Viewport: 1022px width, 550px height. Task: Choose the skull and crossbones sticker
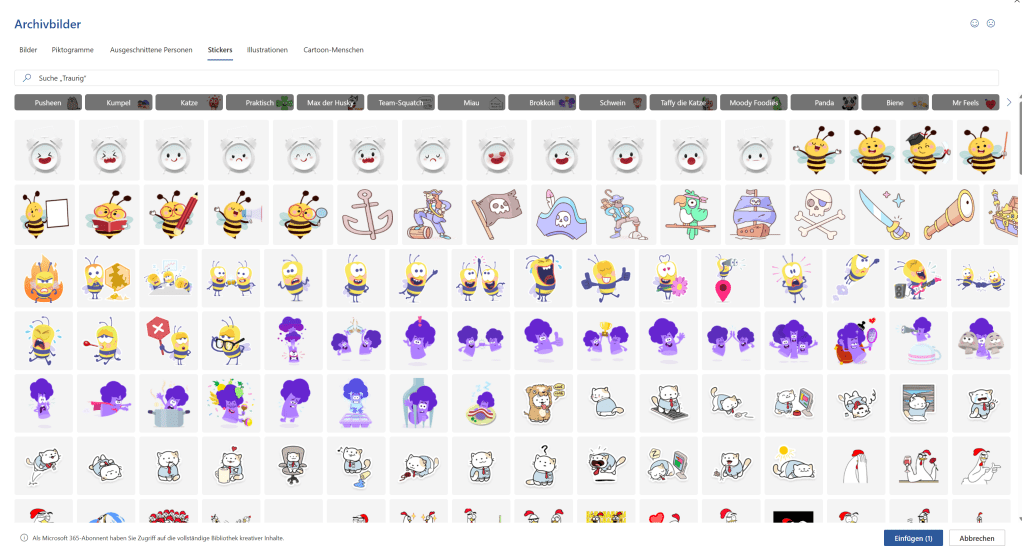pyautogui.click(x=819, y=212)
